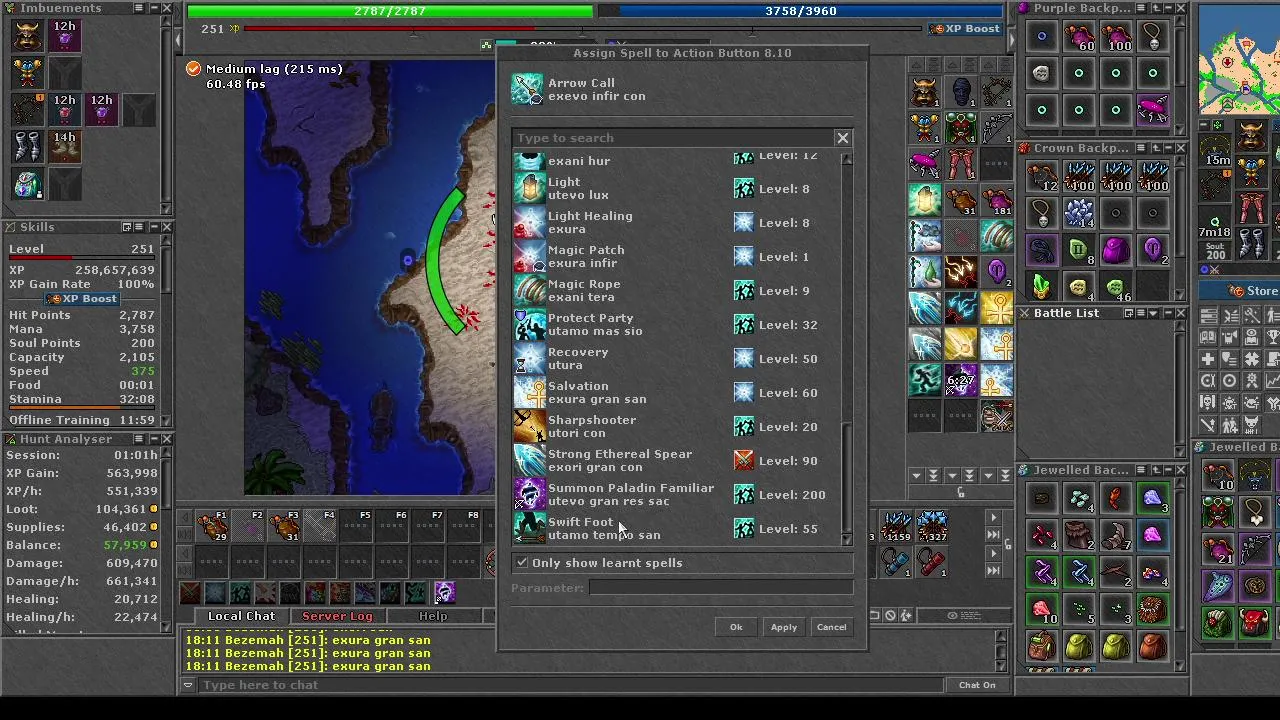The image size is (1280, 720).
Task: Click the purple bag in Crown Backpack
Action: (x=1116, y=250)
